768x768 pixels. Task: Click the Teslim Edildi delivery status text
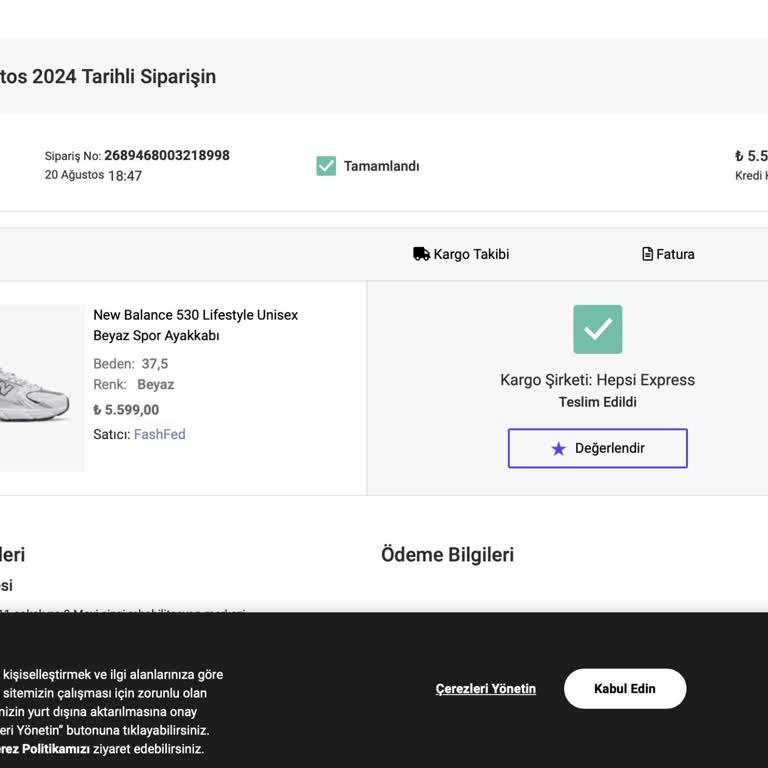point(598,402)
